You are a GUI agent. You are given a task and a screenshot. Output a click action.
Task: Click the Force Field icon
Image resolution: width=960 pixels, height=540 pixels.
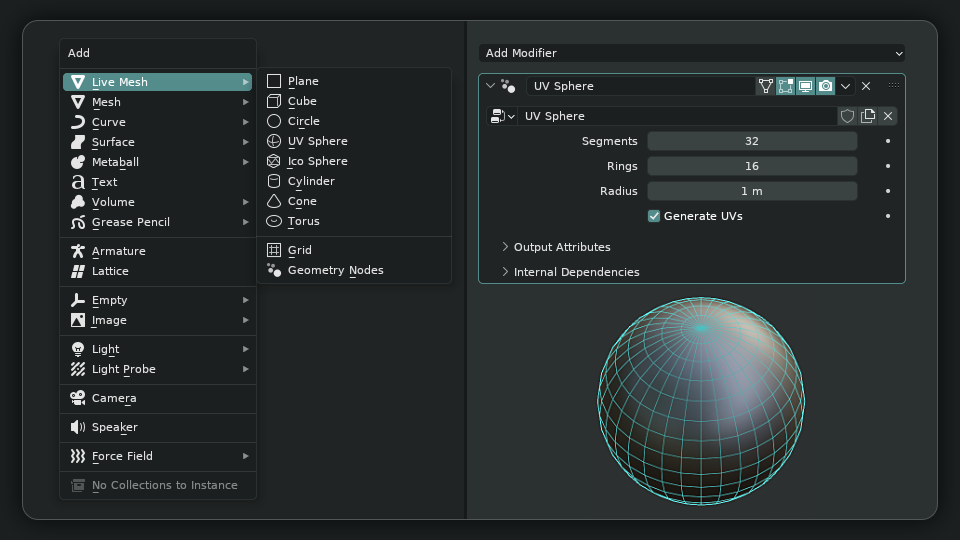[x=78, y=456]
